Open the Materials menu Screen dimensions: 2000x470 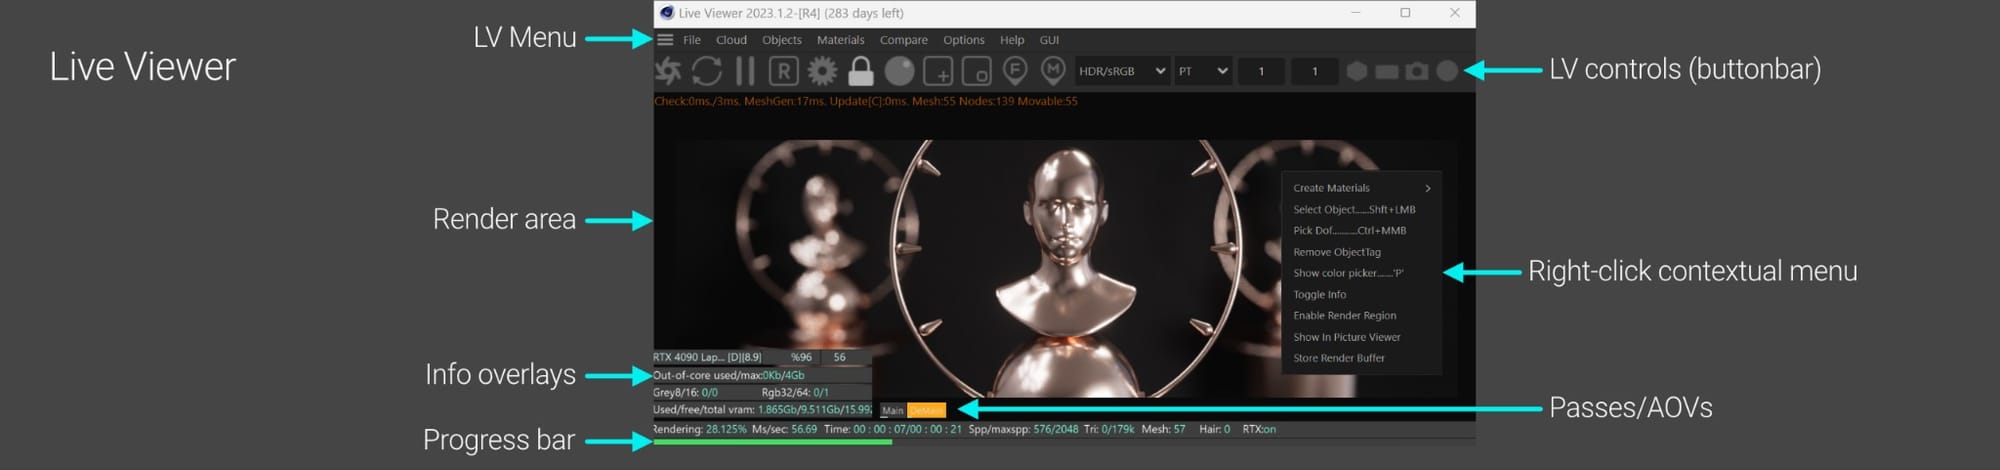[x=840, y=40]
